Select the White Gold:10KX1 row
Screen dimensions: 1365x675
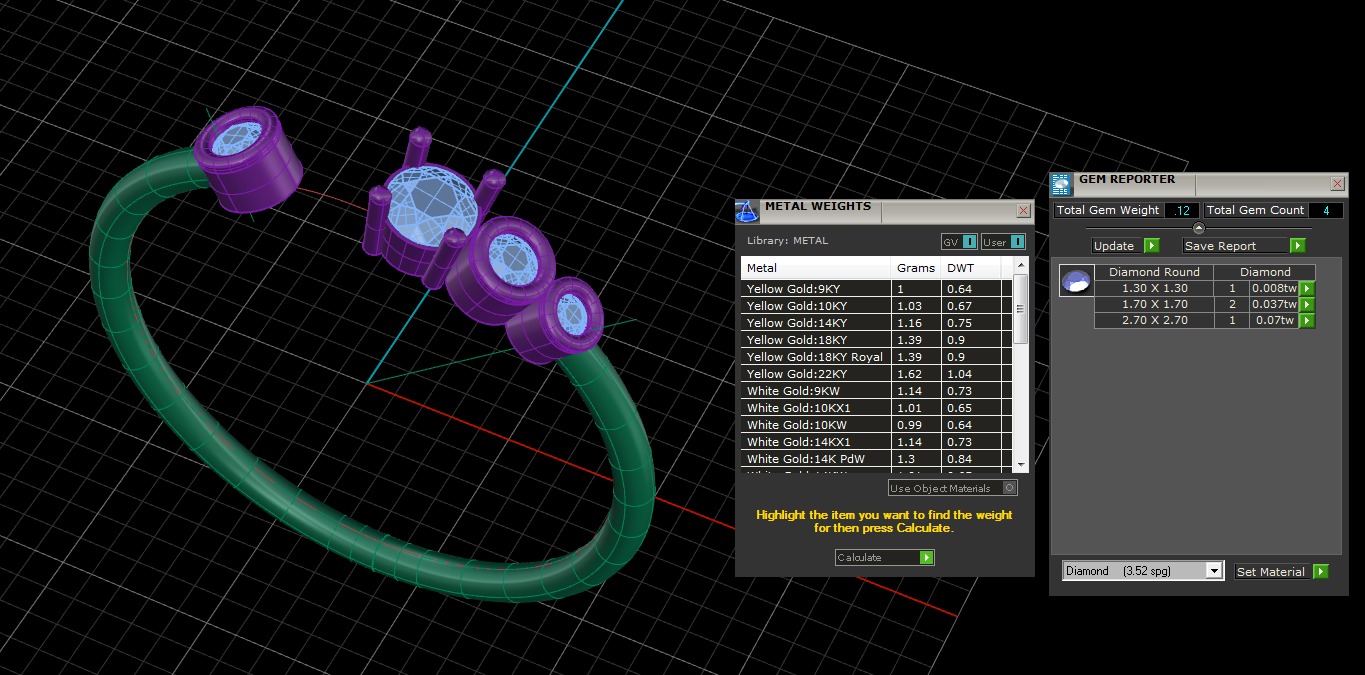coord(877,408)
